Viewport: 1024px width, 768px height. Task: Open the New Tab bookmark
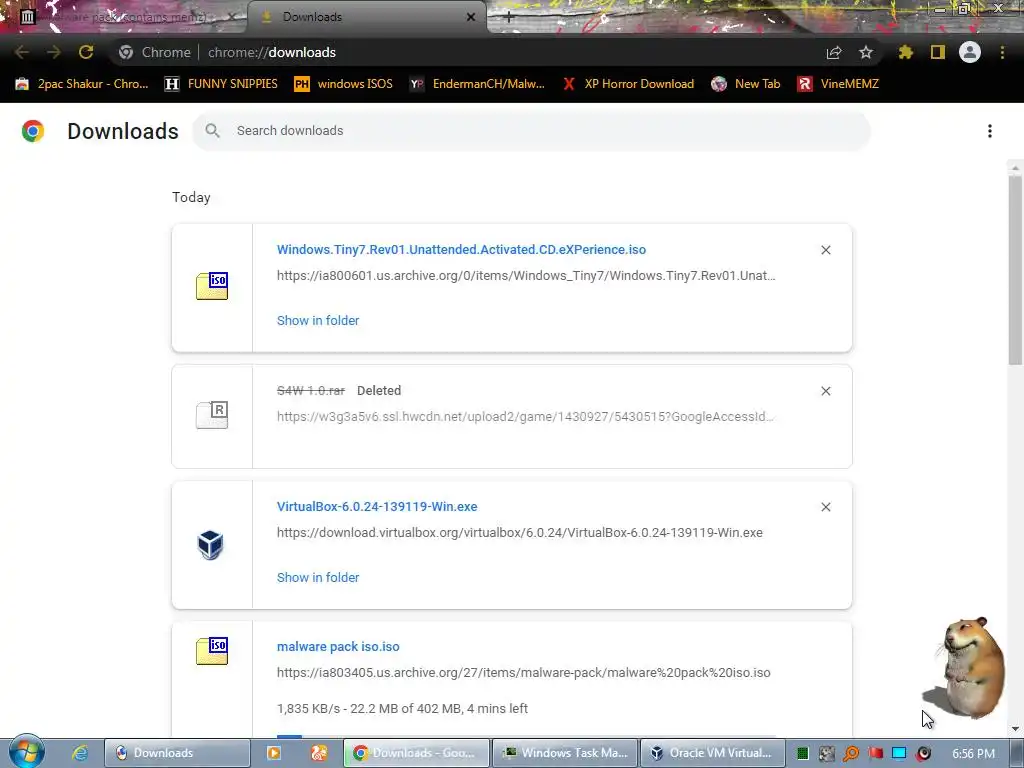[746, 84]
